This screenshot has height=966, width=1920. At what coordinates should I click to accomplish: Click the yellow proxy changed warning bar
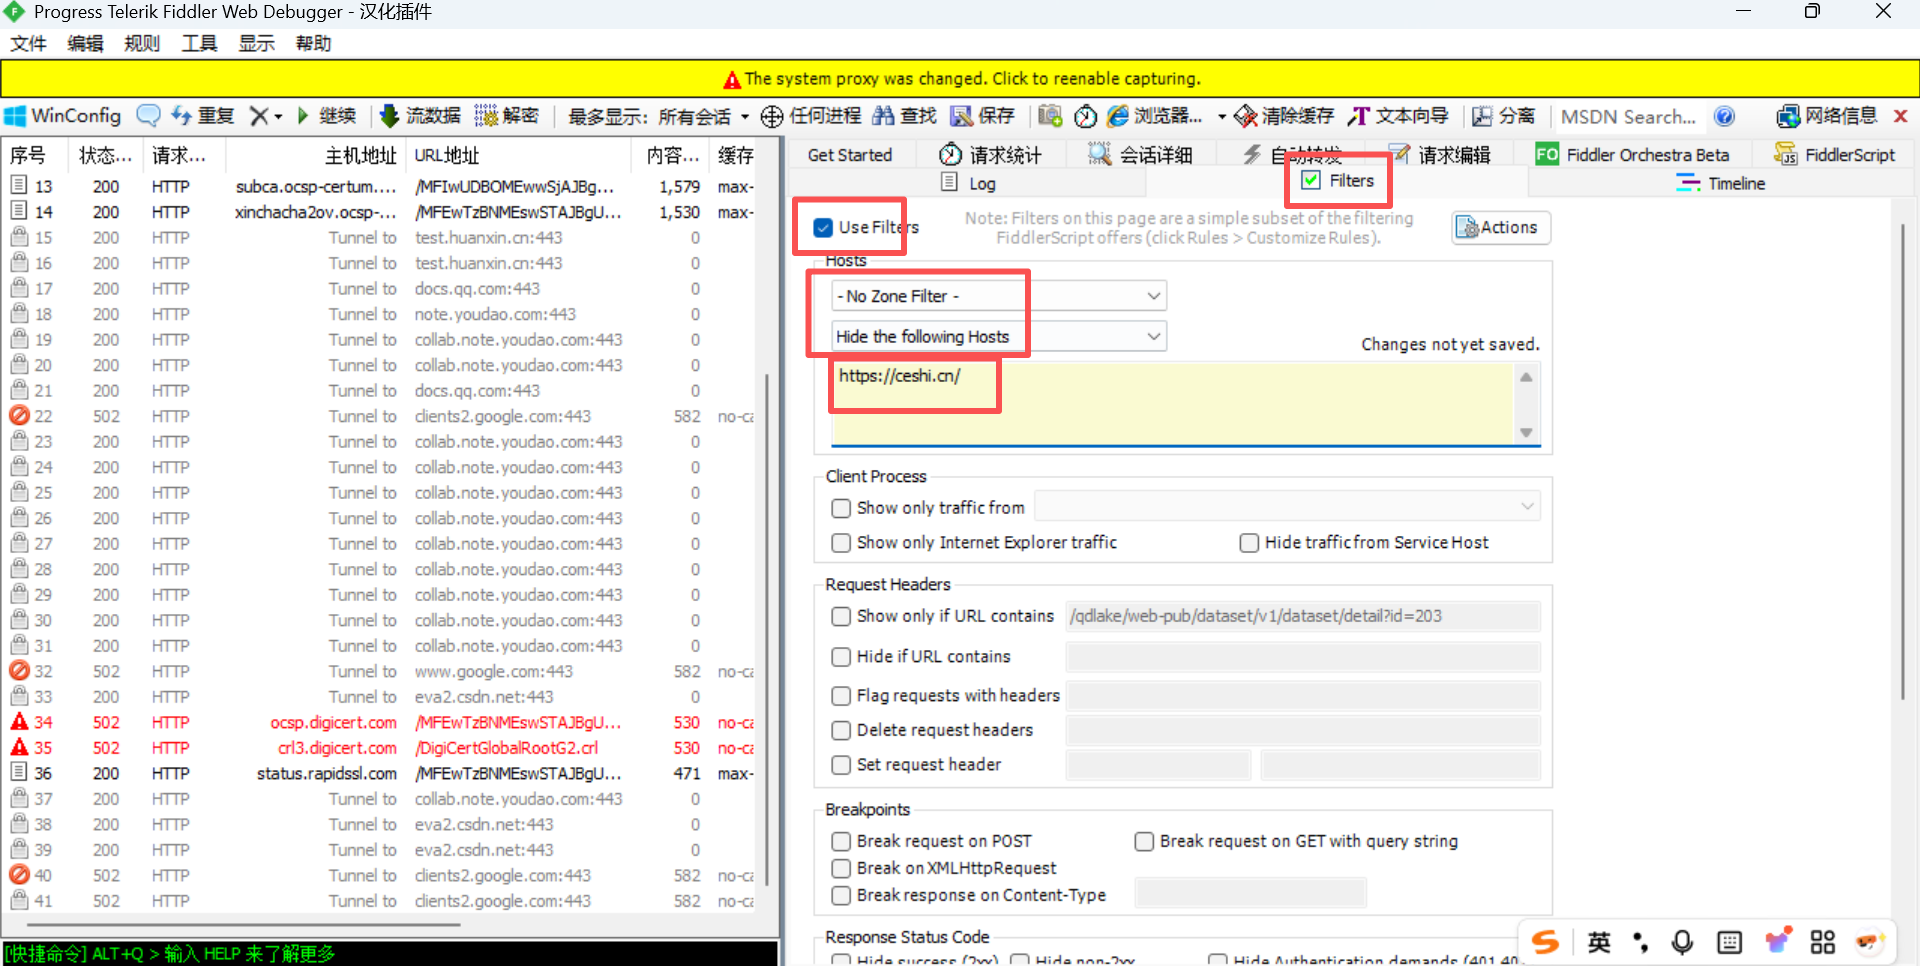pos(960,79)
